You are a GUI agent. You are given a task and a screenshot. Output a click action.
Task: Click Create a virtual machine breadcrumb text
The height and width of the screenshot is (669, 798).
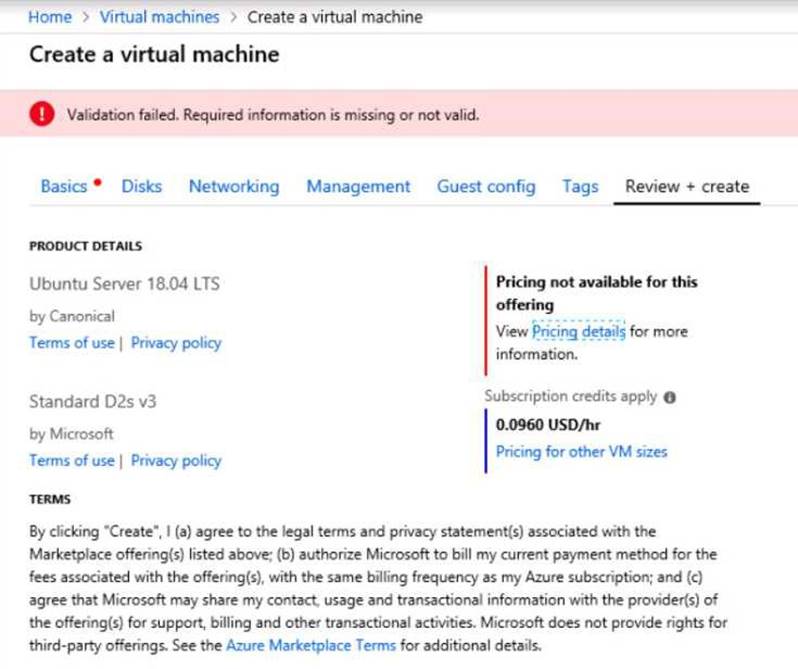[x=335, y=17]
